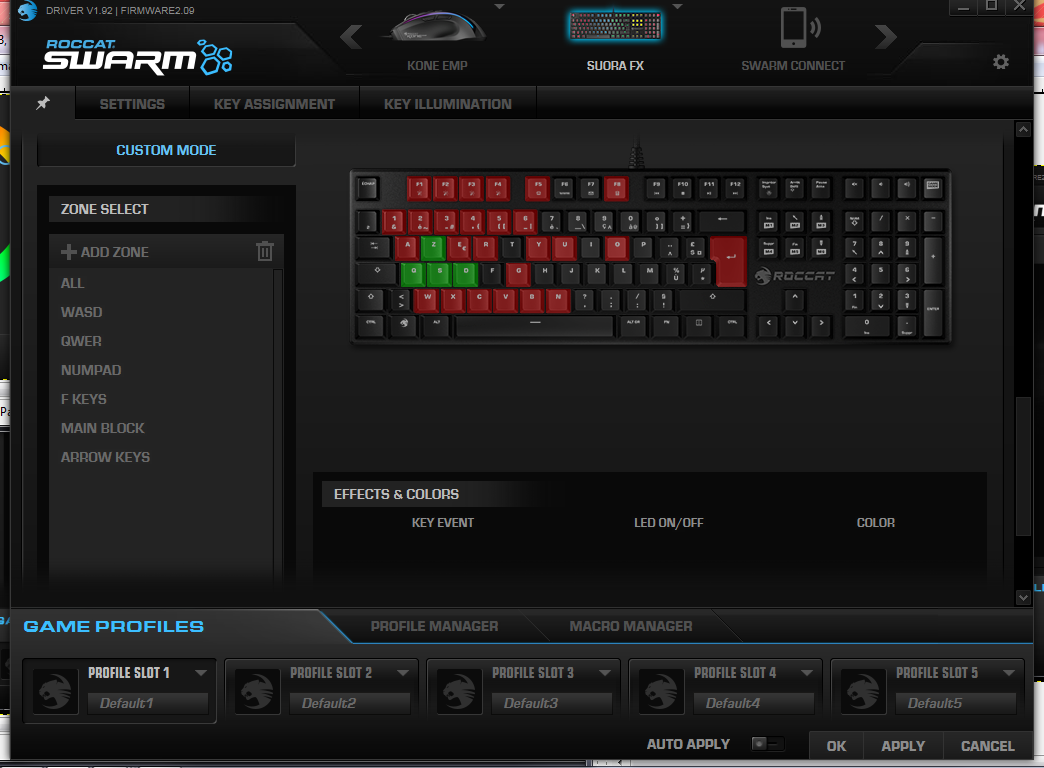Click Profile Slot 2 Roccat avatar
This screenshot has width=1044, height=768.
point(258,691)
